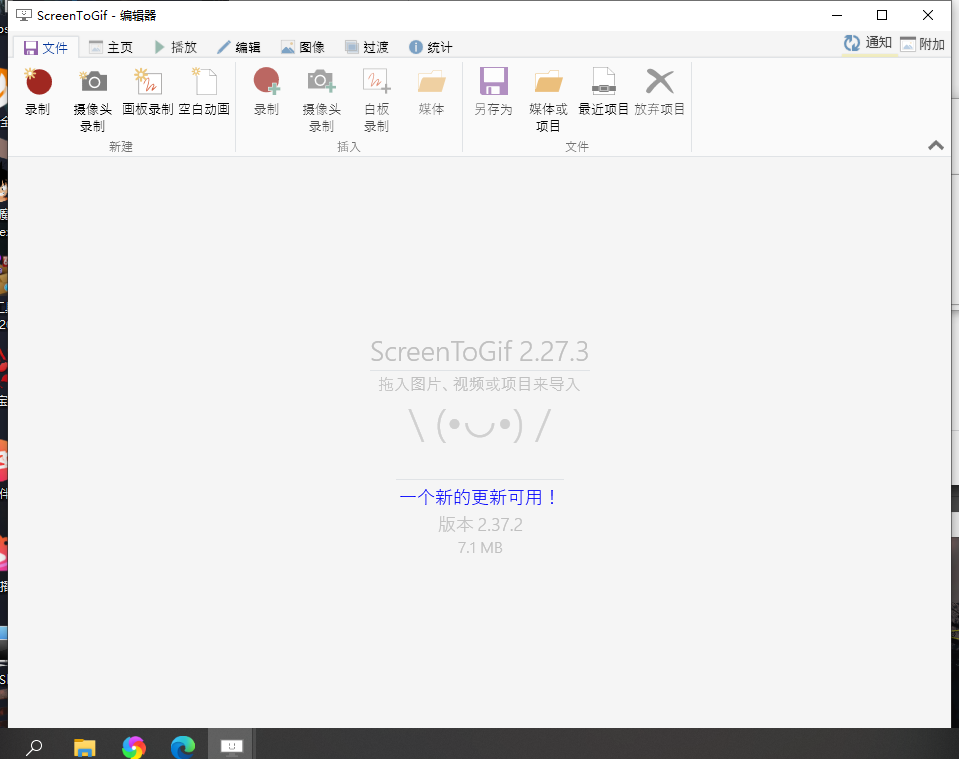The image size is (959, 759).
Task: Create a 空白动画 blank animation
Action: tap(204, 82)
